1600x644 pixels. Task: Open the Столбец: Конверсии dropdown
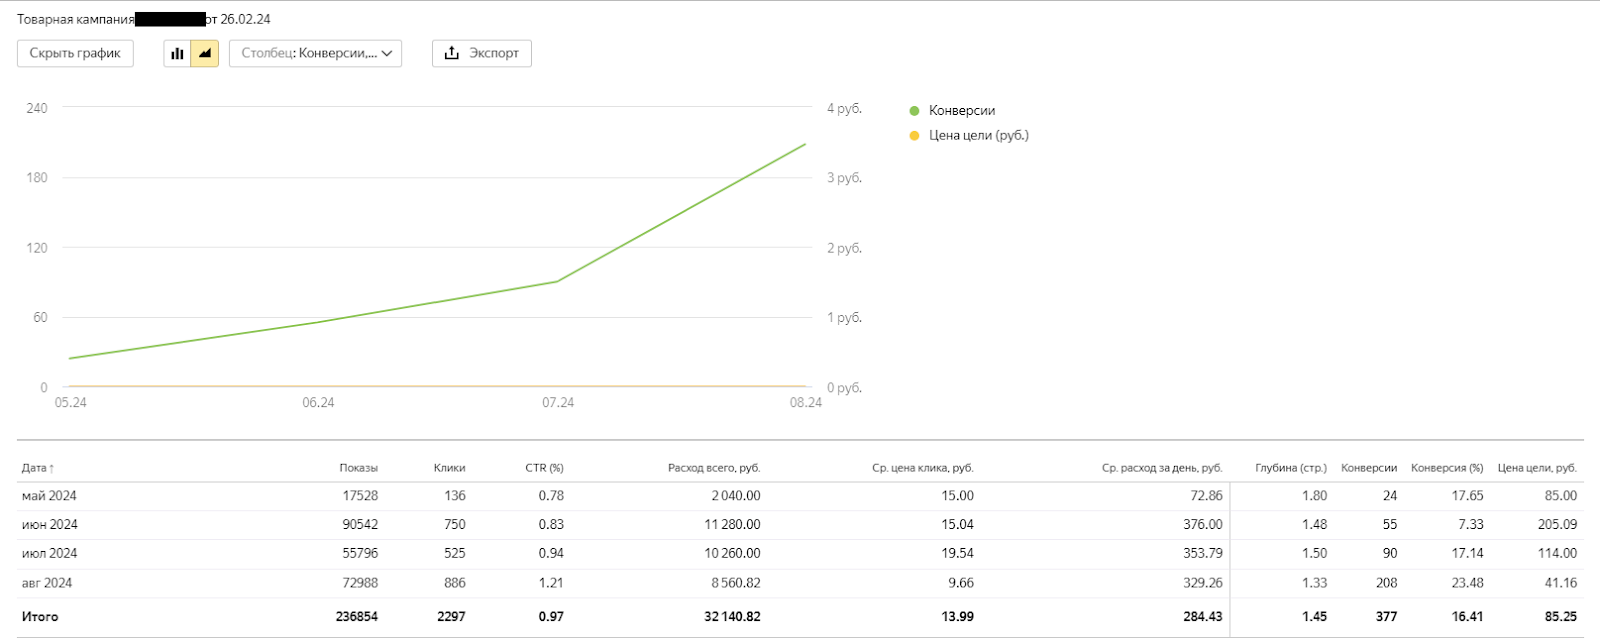315,54
